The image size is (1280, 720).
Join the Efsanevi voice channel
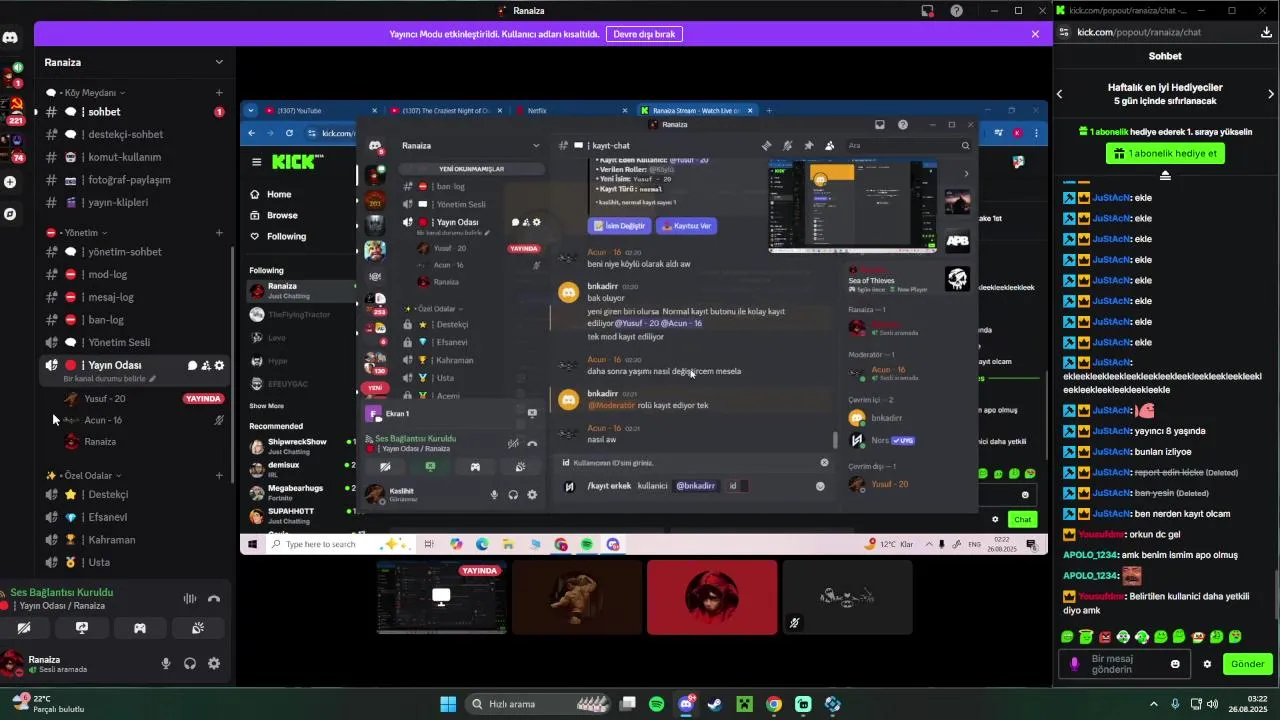click(x=134, y=517)
